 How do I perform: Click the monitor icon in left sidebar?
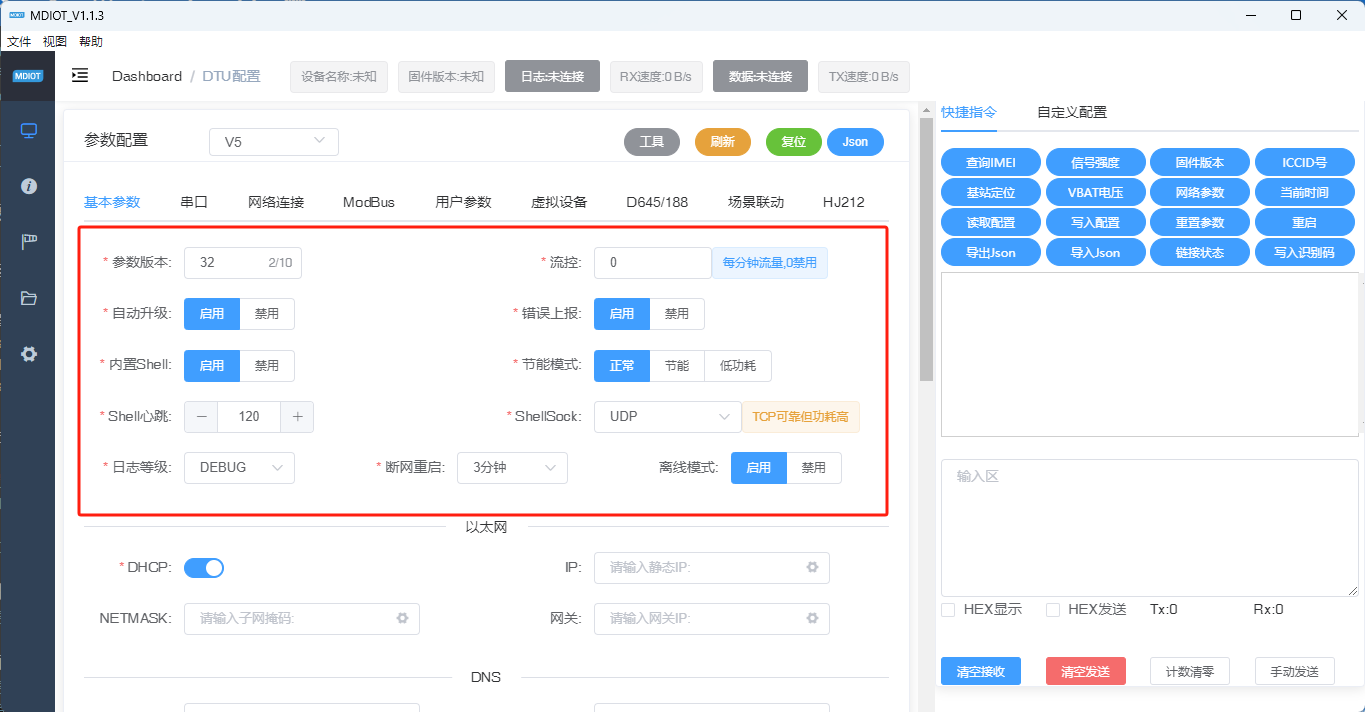[28, 131]
